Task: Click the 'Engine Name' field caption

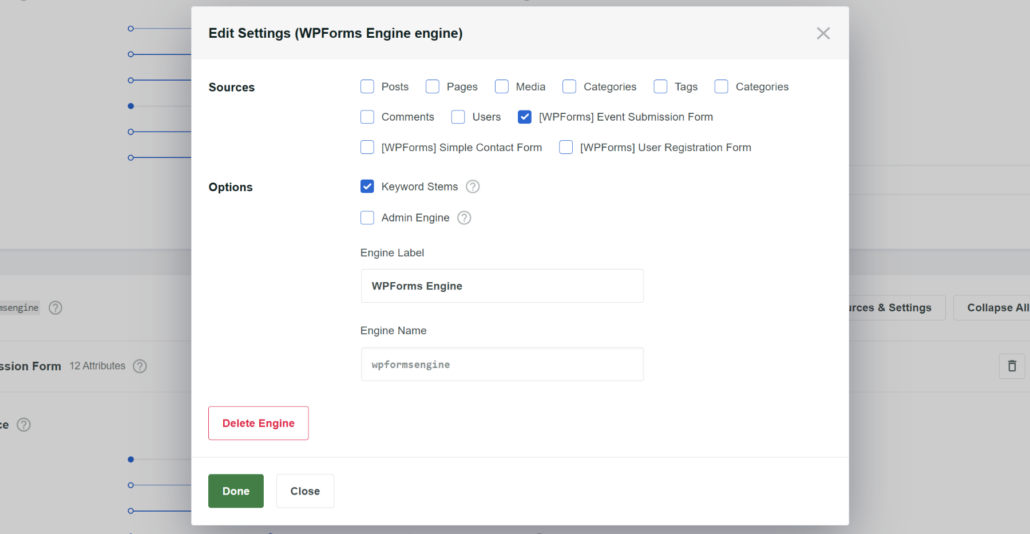Action: (393, 330)
